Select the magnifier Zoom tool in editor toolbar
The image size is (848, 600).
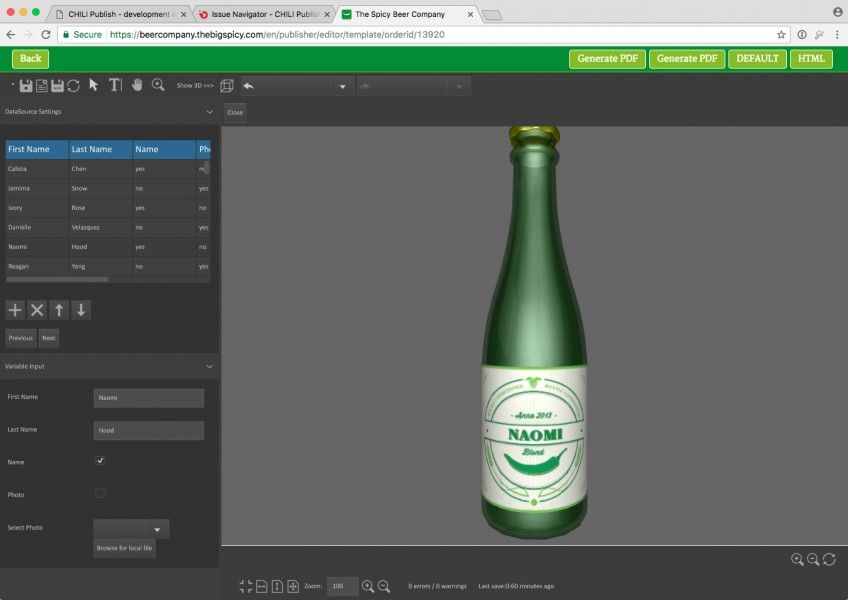coord(158,85)
